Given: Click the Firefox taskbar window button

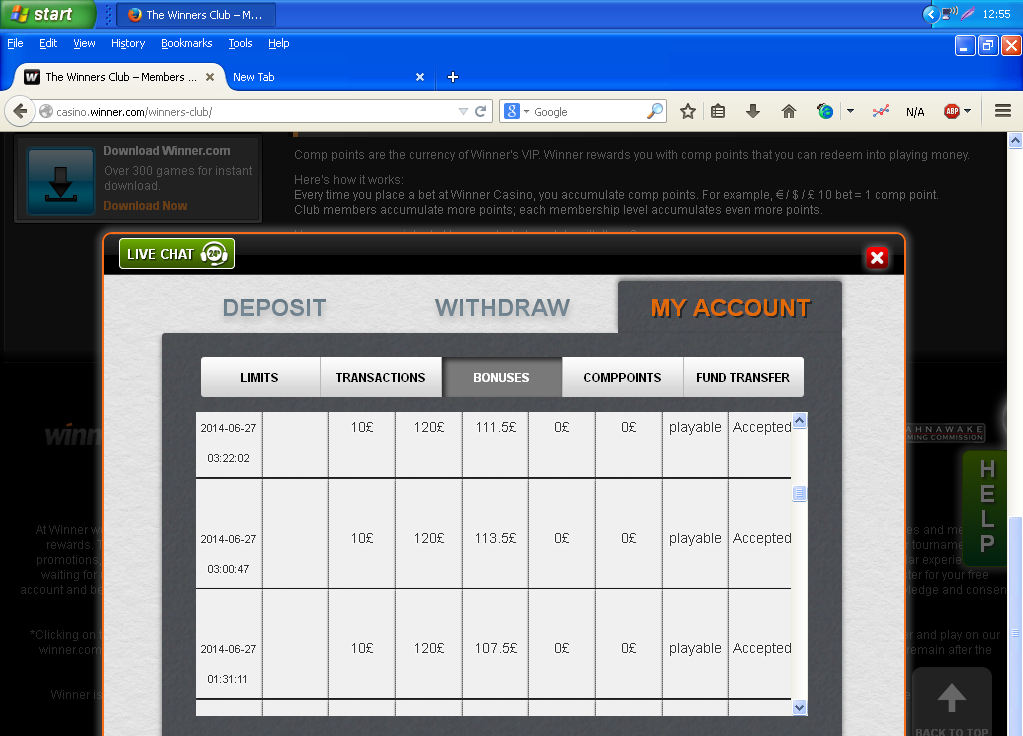Looking at the screenshot, I should [x=196, y=14].
